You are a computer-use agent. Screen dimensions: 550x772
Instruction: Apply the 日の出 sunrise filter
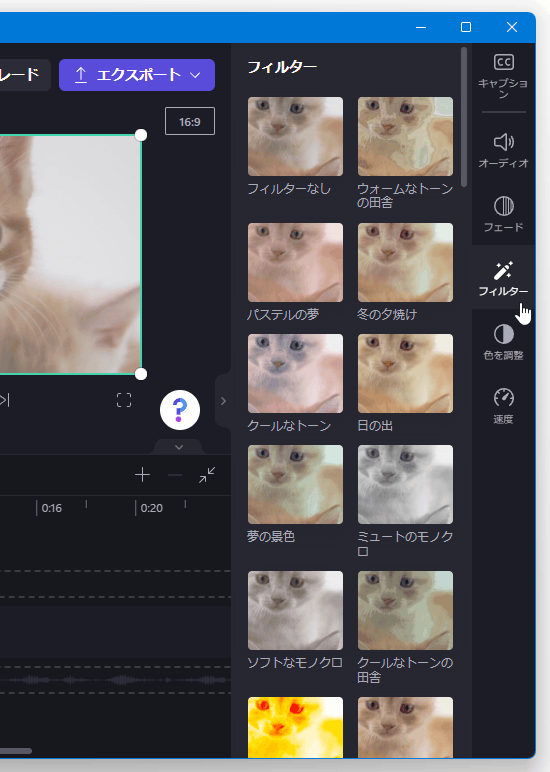pyautogui.click(x=405, y=374)
